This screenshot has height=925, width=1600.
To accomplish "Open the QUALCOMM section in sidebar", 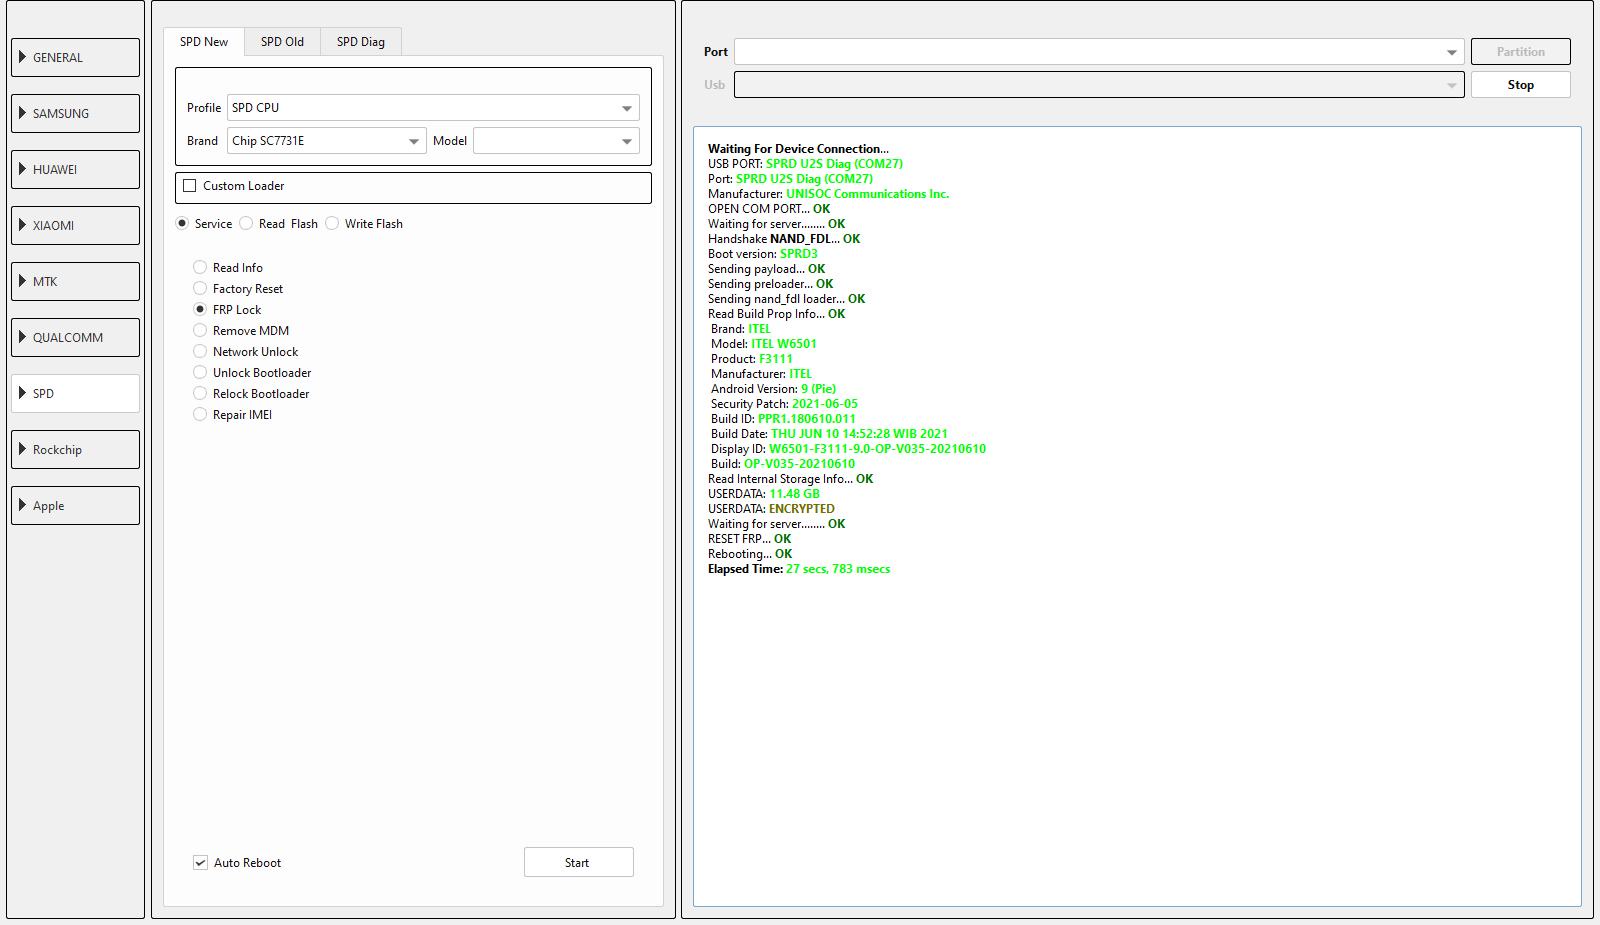I will (75, 337).
